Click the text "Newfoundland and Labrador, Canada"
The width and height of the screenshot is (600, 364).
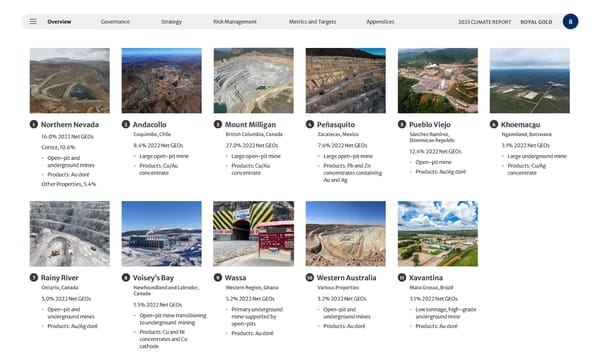coord(166,291)
